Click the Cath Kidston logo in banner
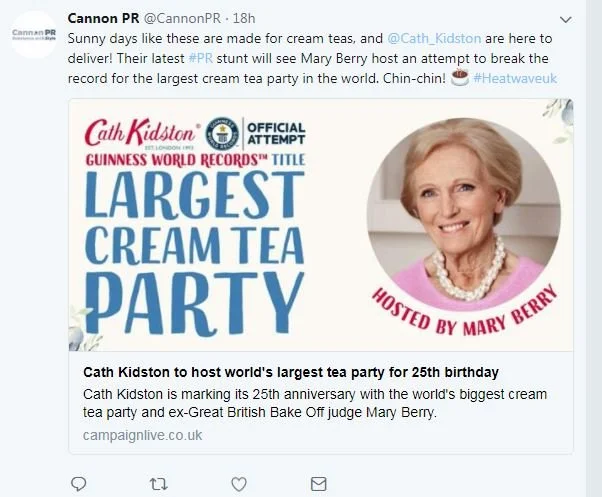The image size is (602, 497). [142, 133]
